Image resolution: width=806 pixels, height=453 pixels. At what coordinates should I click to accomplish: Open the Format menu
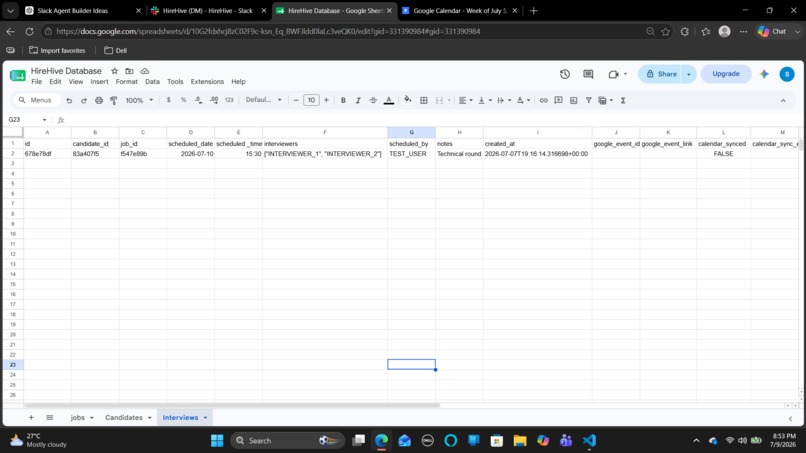(126, 82)
